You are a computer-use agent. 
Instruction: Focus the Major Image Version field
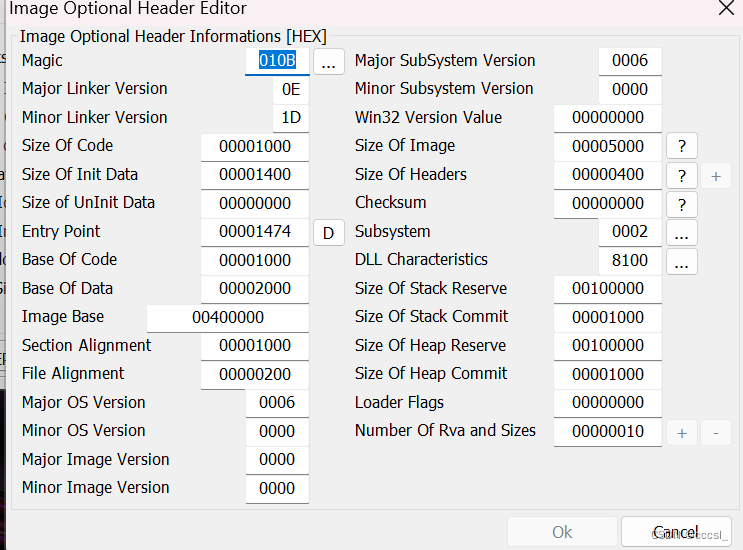tap(277, 460)
